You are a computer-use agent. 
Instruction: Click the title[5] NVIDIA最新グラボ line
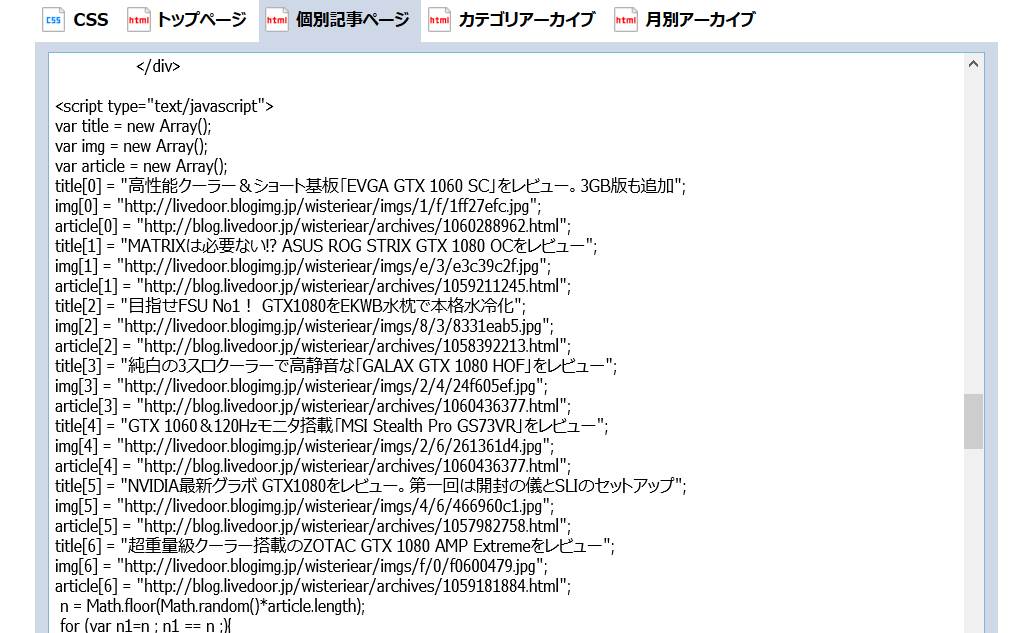(x=371, y=486)
